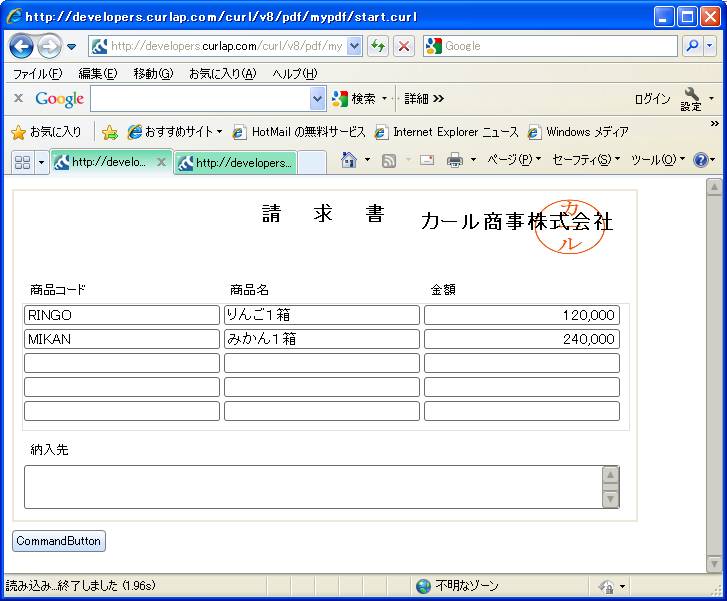Click the browser Back arrow button
This screenshot has height=601, width=727.
22,46
